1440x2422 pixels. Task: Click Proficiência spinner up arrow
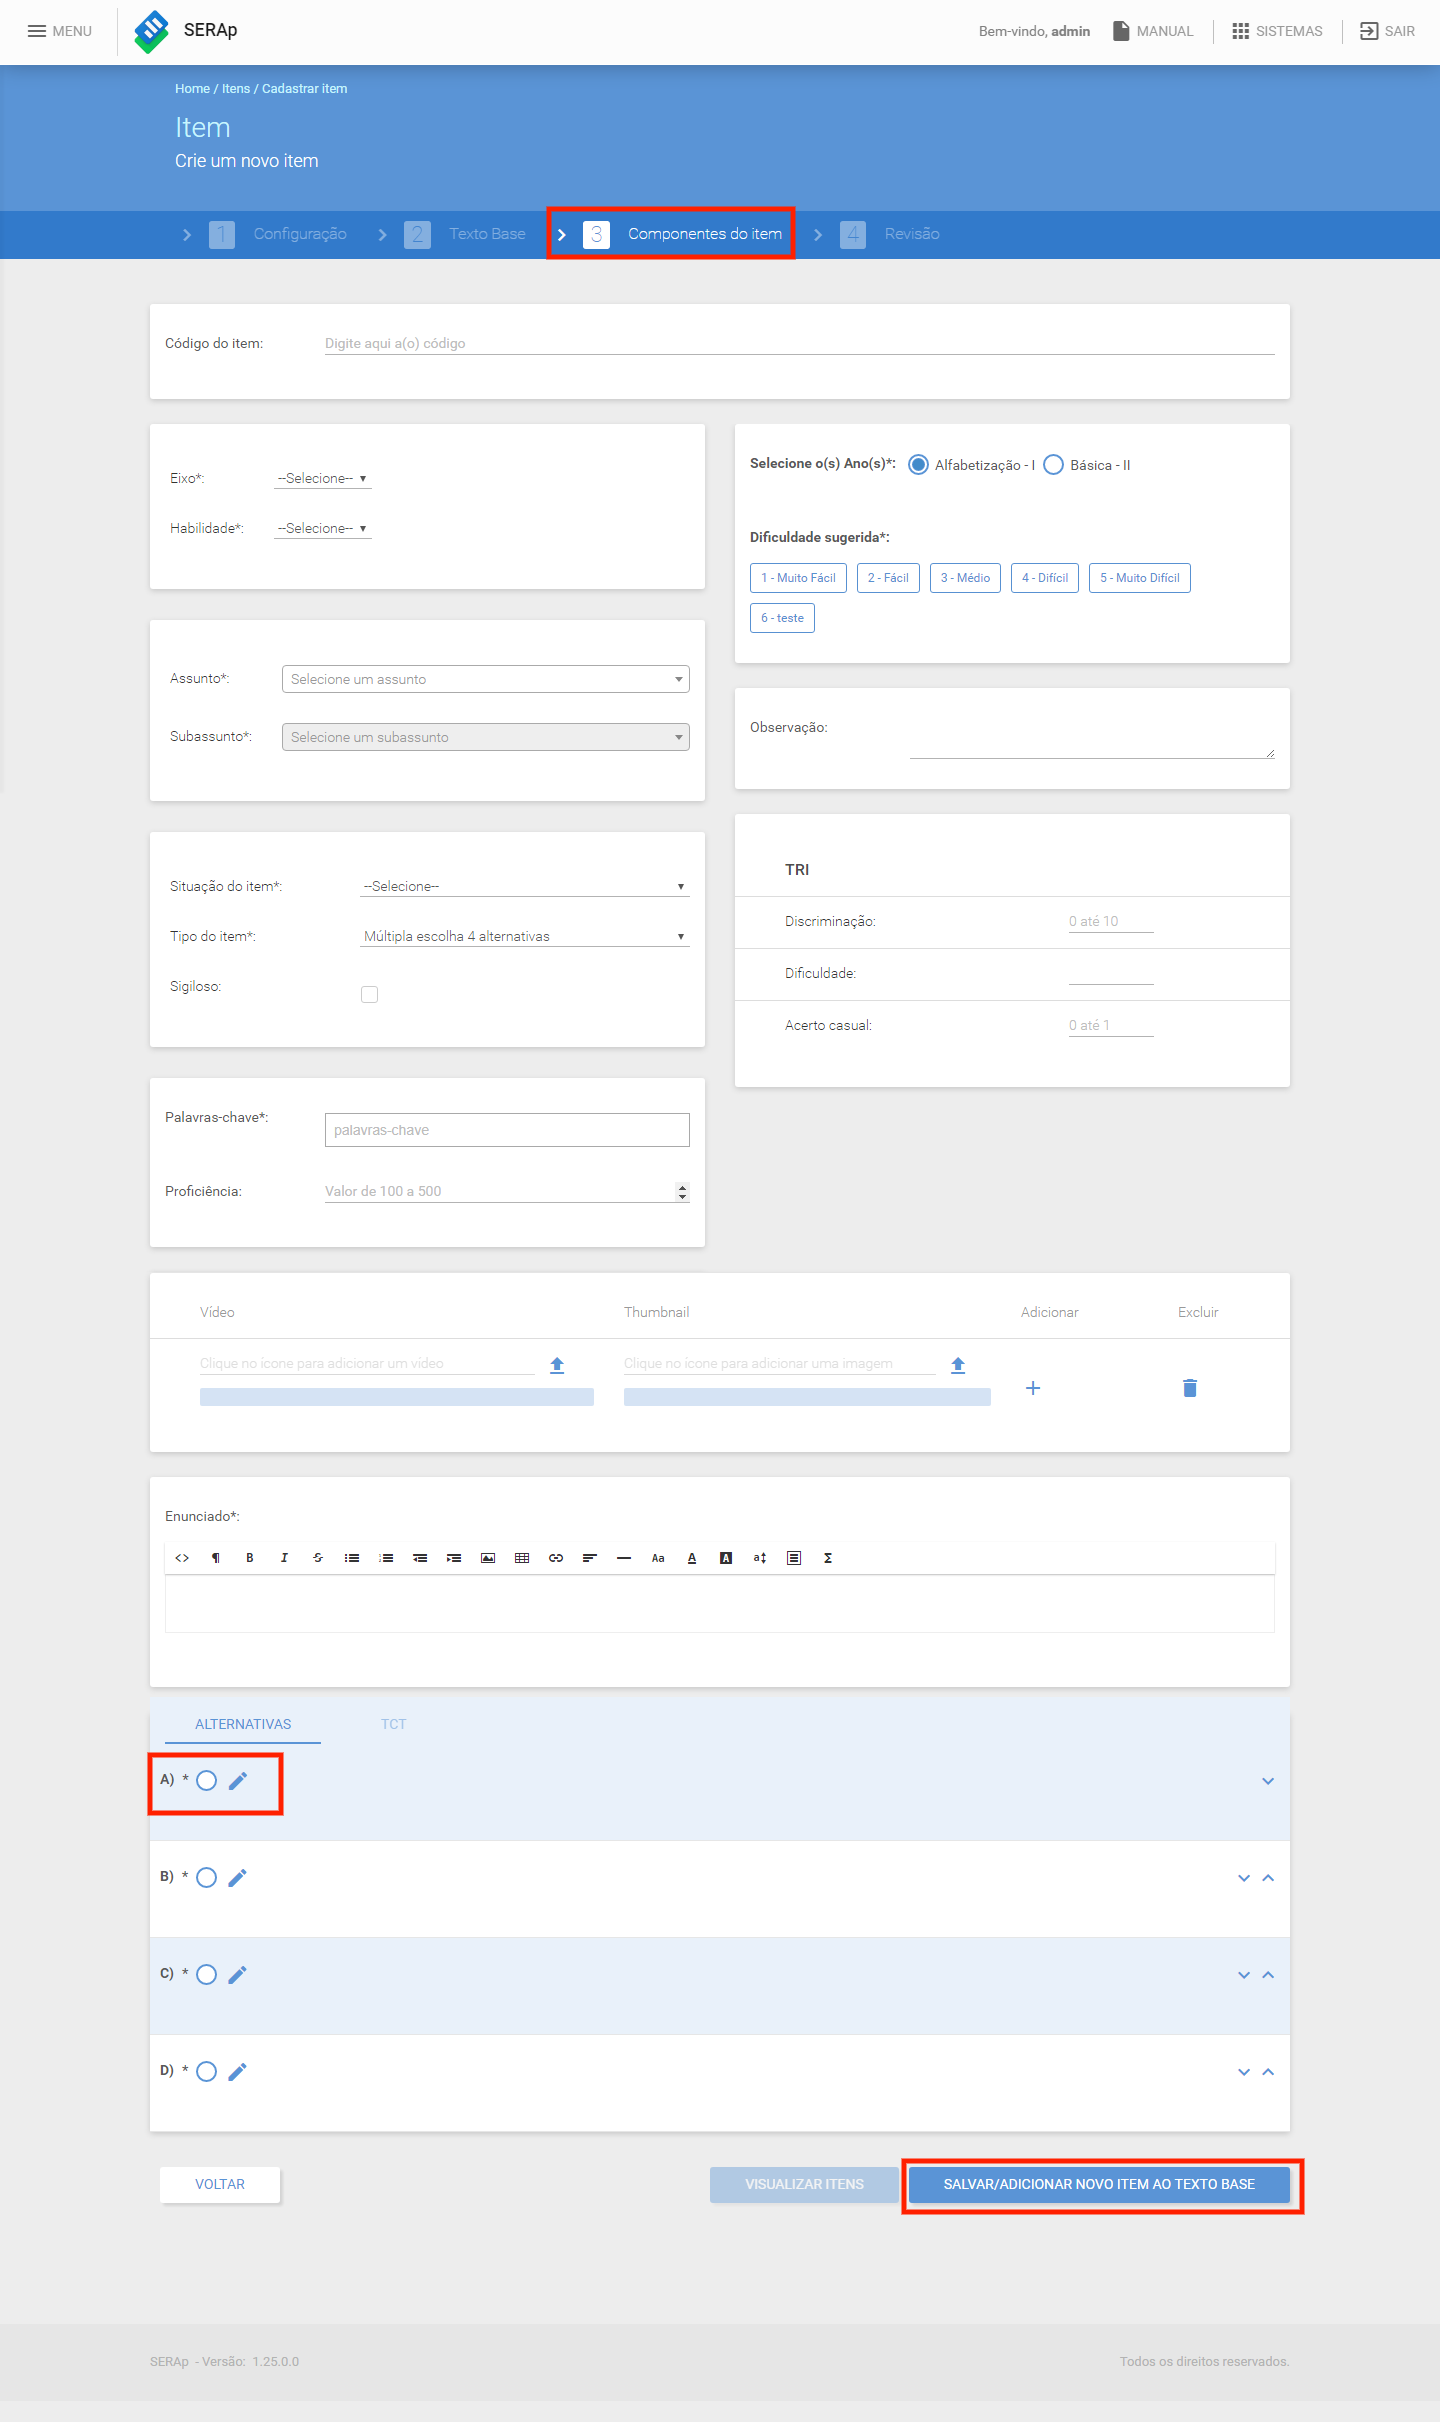[682, 1187]
